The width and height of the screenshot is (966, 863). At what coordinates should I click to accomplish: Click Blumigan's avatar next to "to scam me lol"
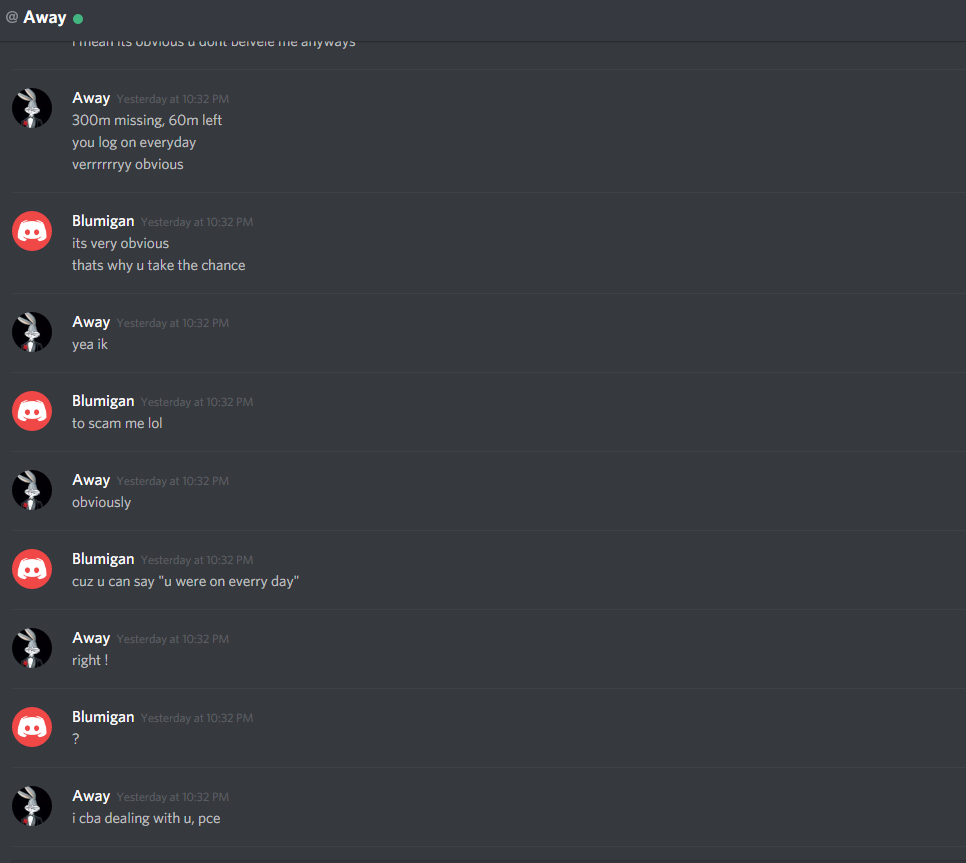[x=32, y=411]
